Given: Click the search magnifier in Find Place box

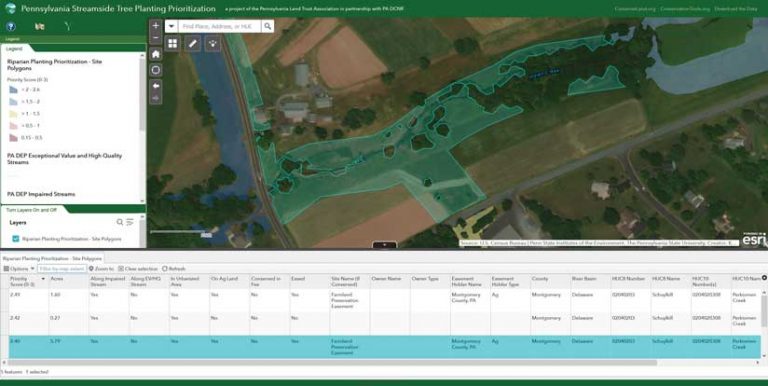Looking at the screenshot, I should tap(267, 26).
